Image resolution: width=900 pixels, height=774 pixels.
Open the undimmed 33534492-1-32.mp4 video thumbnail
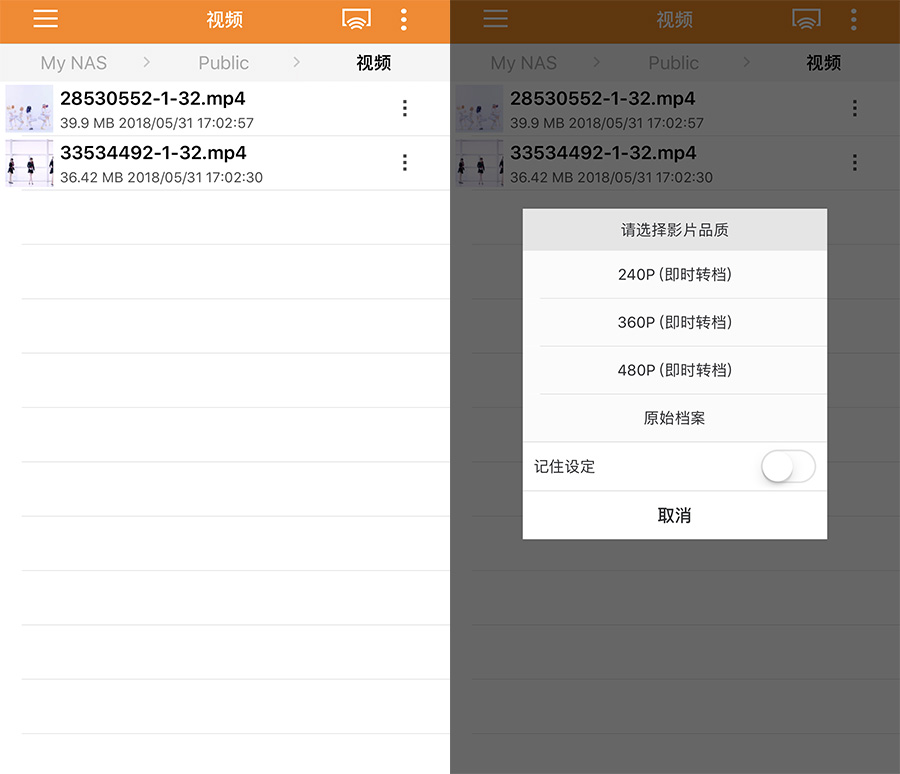pos(29,163)
